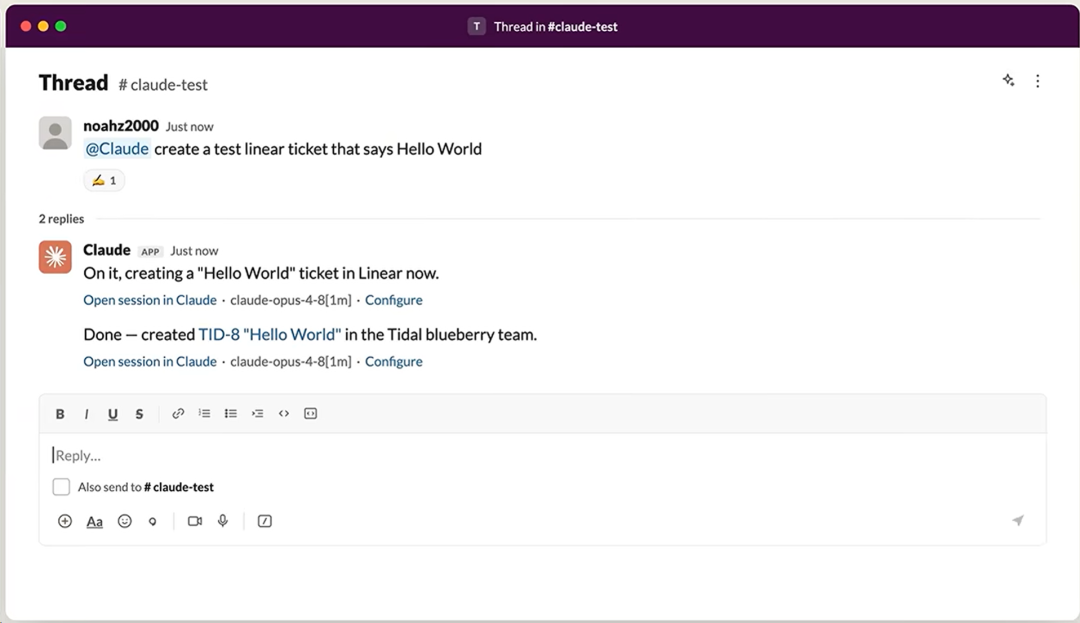The image size is (1080, 623).
Task: Close the window with red button
Action: [25, 26]
